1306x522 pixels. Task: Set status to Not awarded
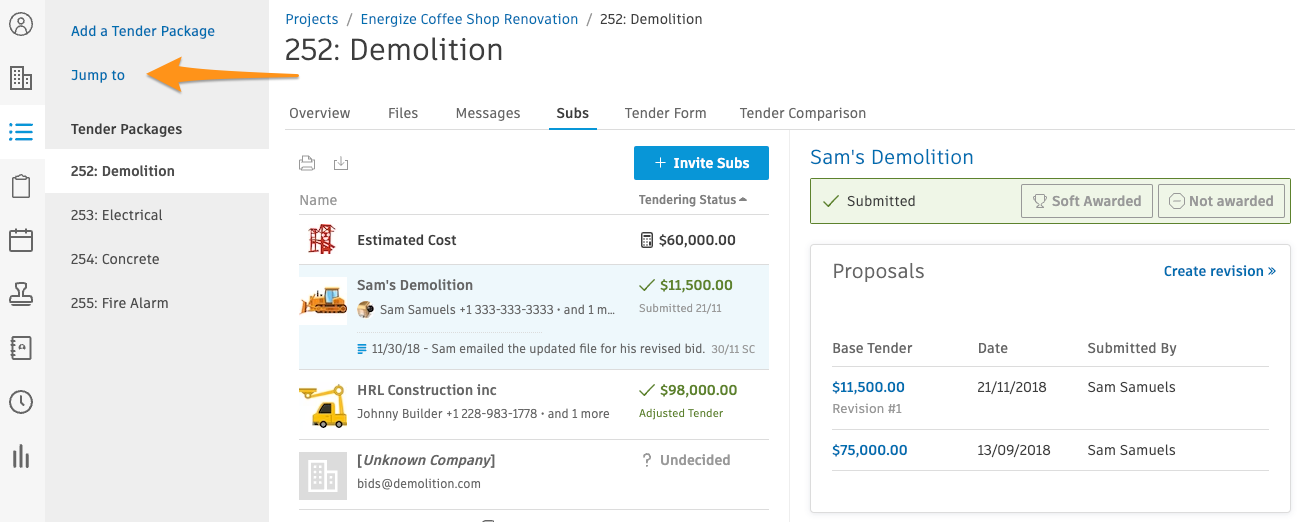[x=1220, y=201]
